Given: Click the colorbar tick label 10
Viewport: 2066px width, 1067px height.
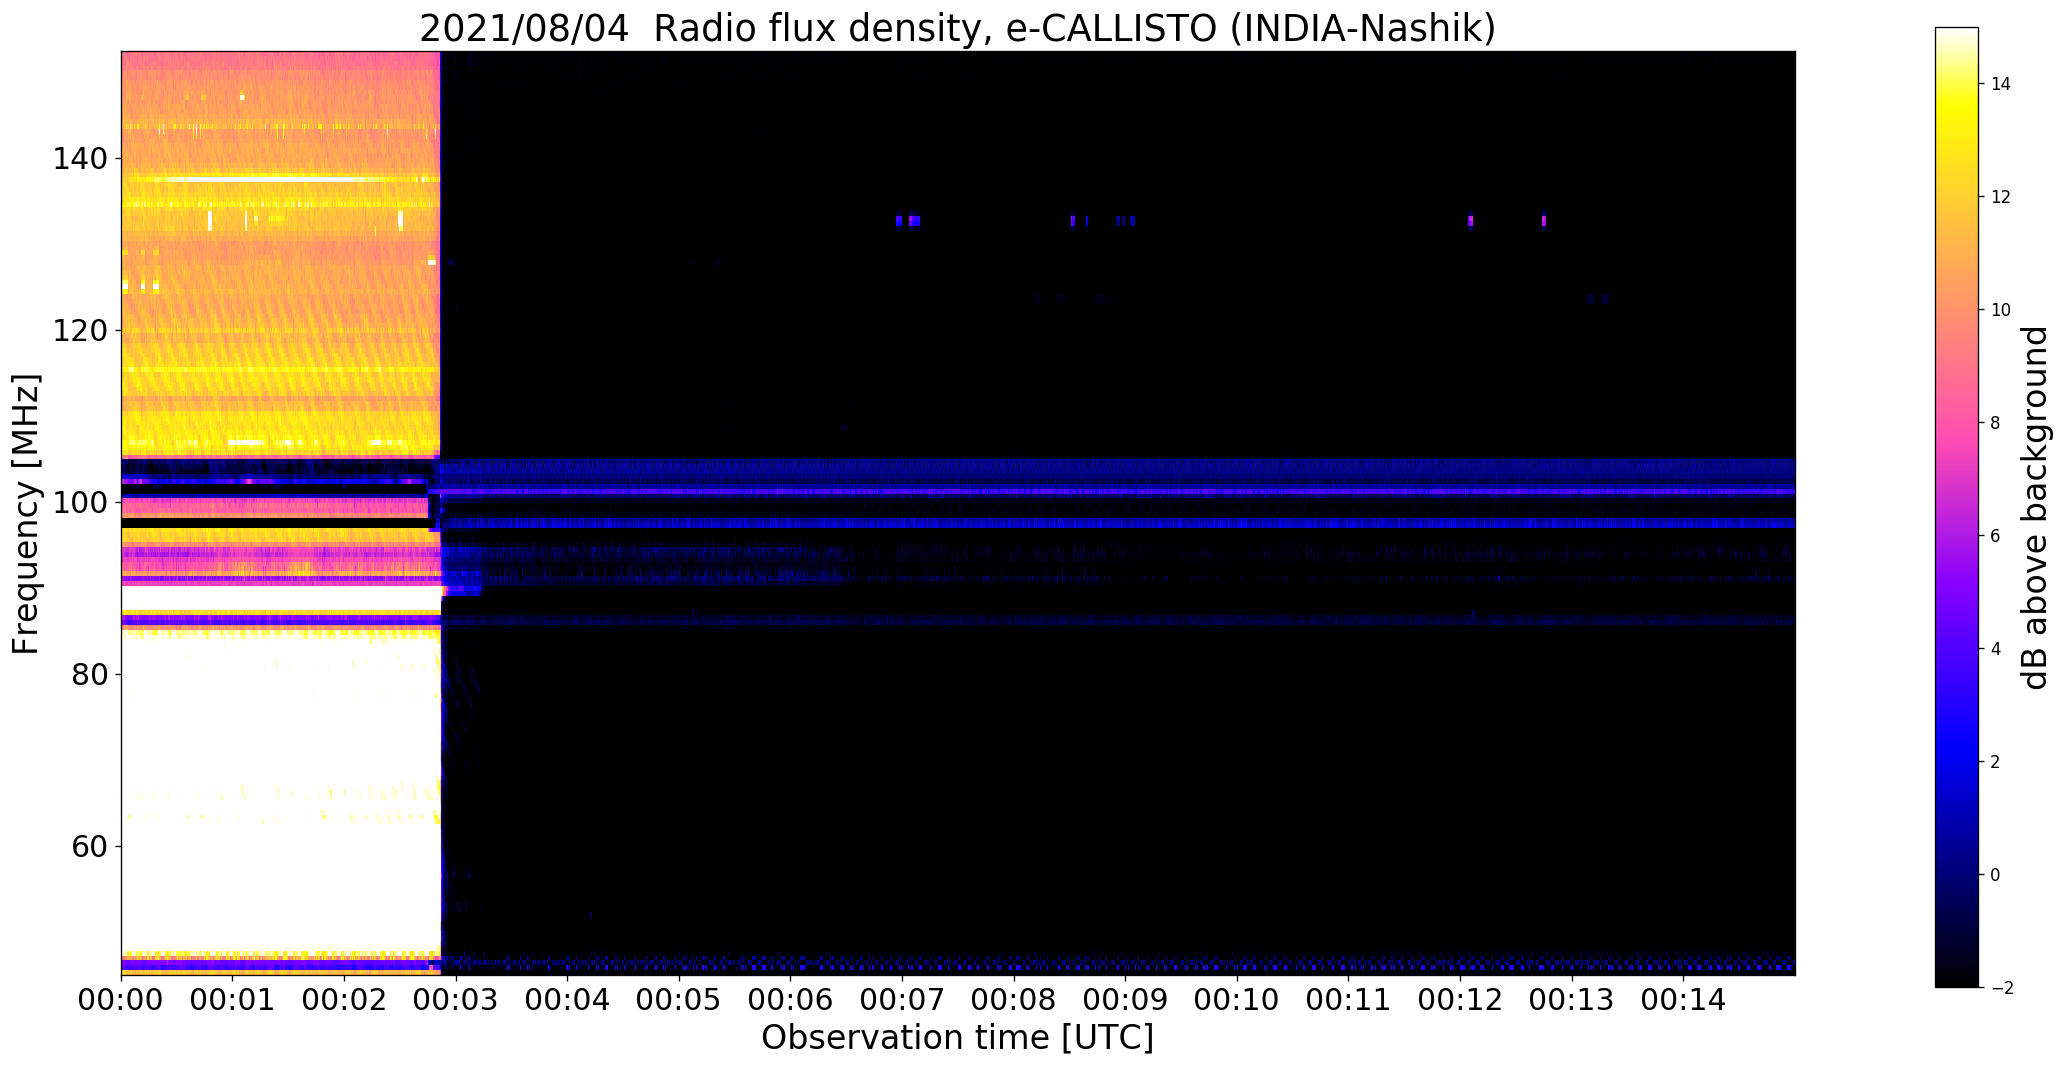Looking at the screenshot, I should (x=2001, y=310).
